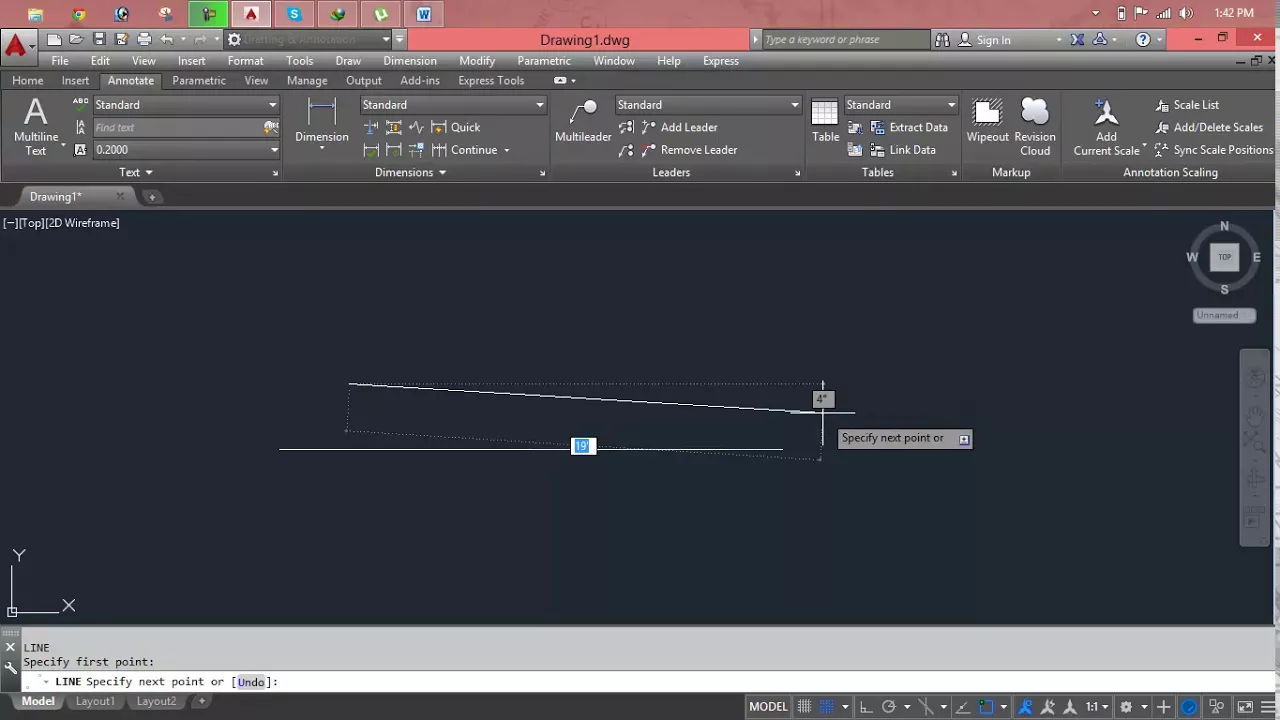Toggle Snap mode in status bar
The image size is (1280, 720).
826,706
